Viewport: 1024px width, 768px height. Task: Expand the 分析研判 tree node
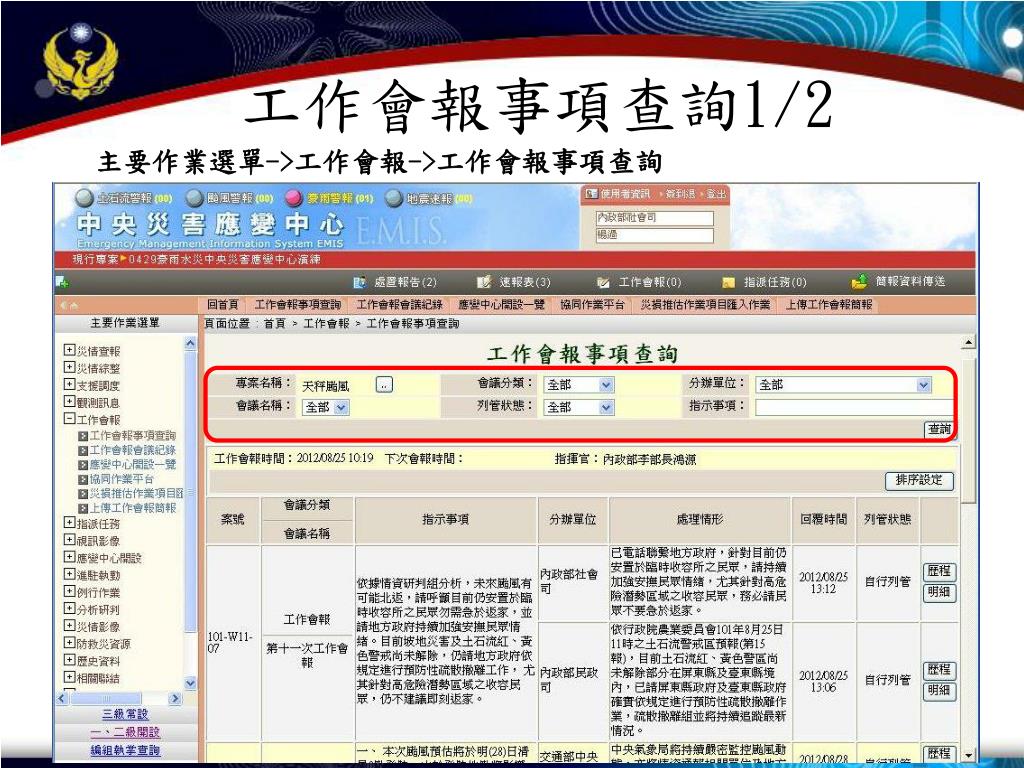(69, 609)
